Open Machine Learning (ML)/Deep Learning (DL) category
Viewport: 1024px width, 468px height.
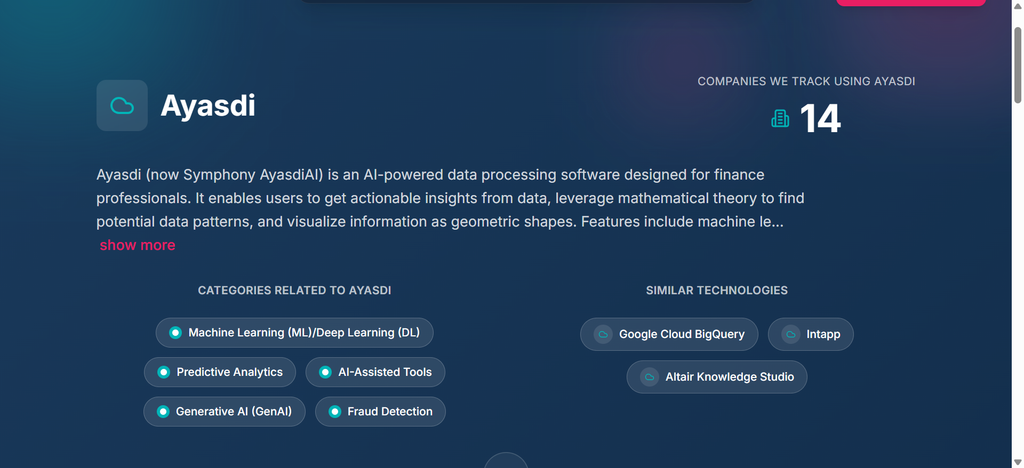tap(295, 333)
